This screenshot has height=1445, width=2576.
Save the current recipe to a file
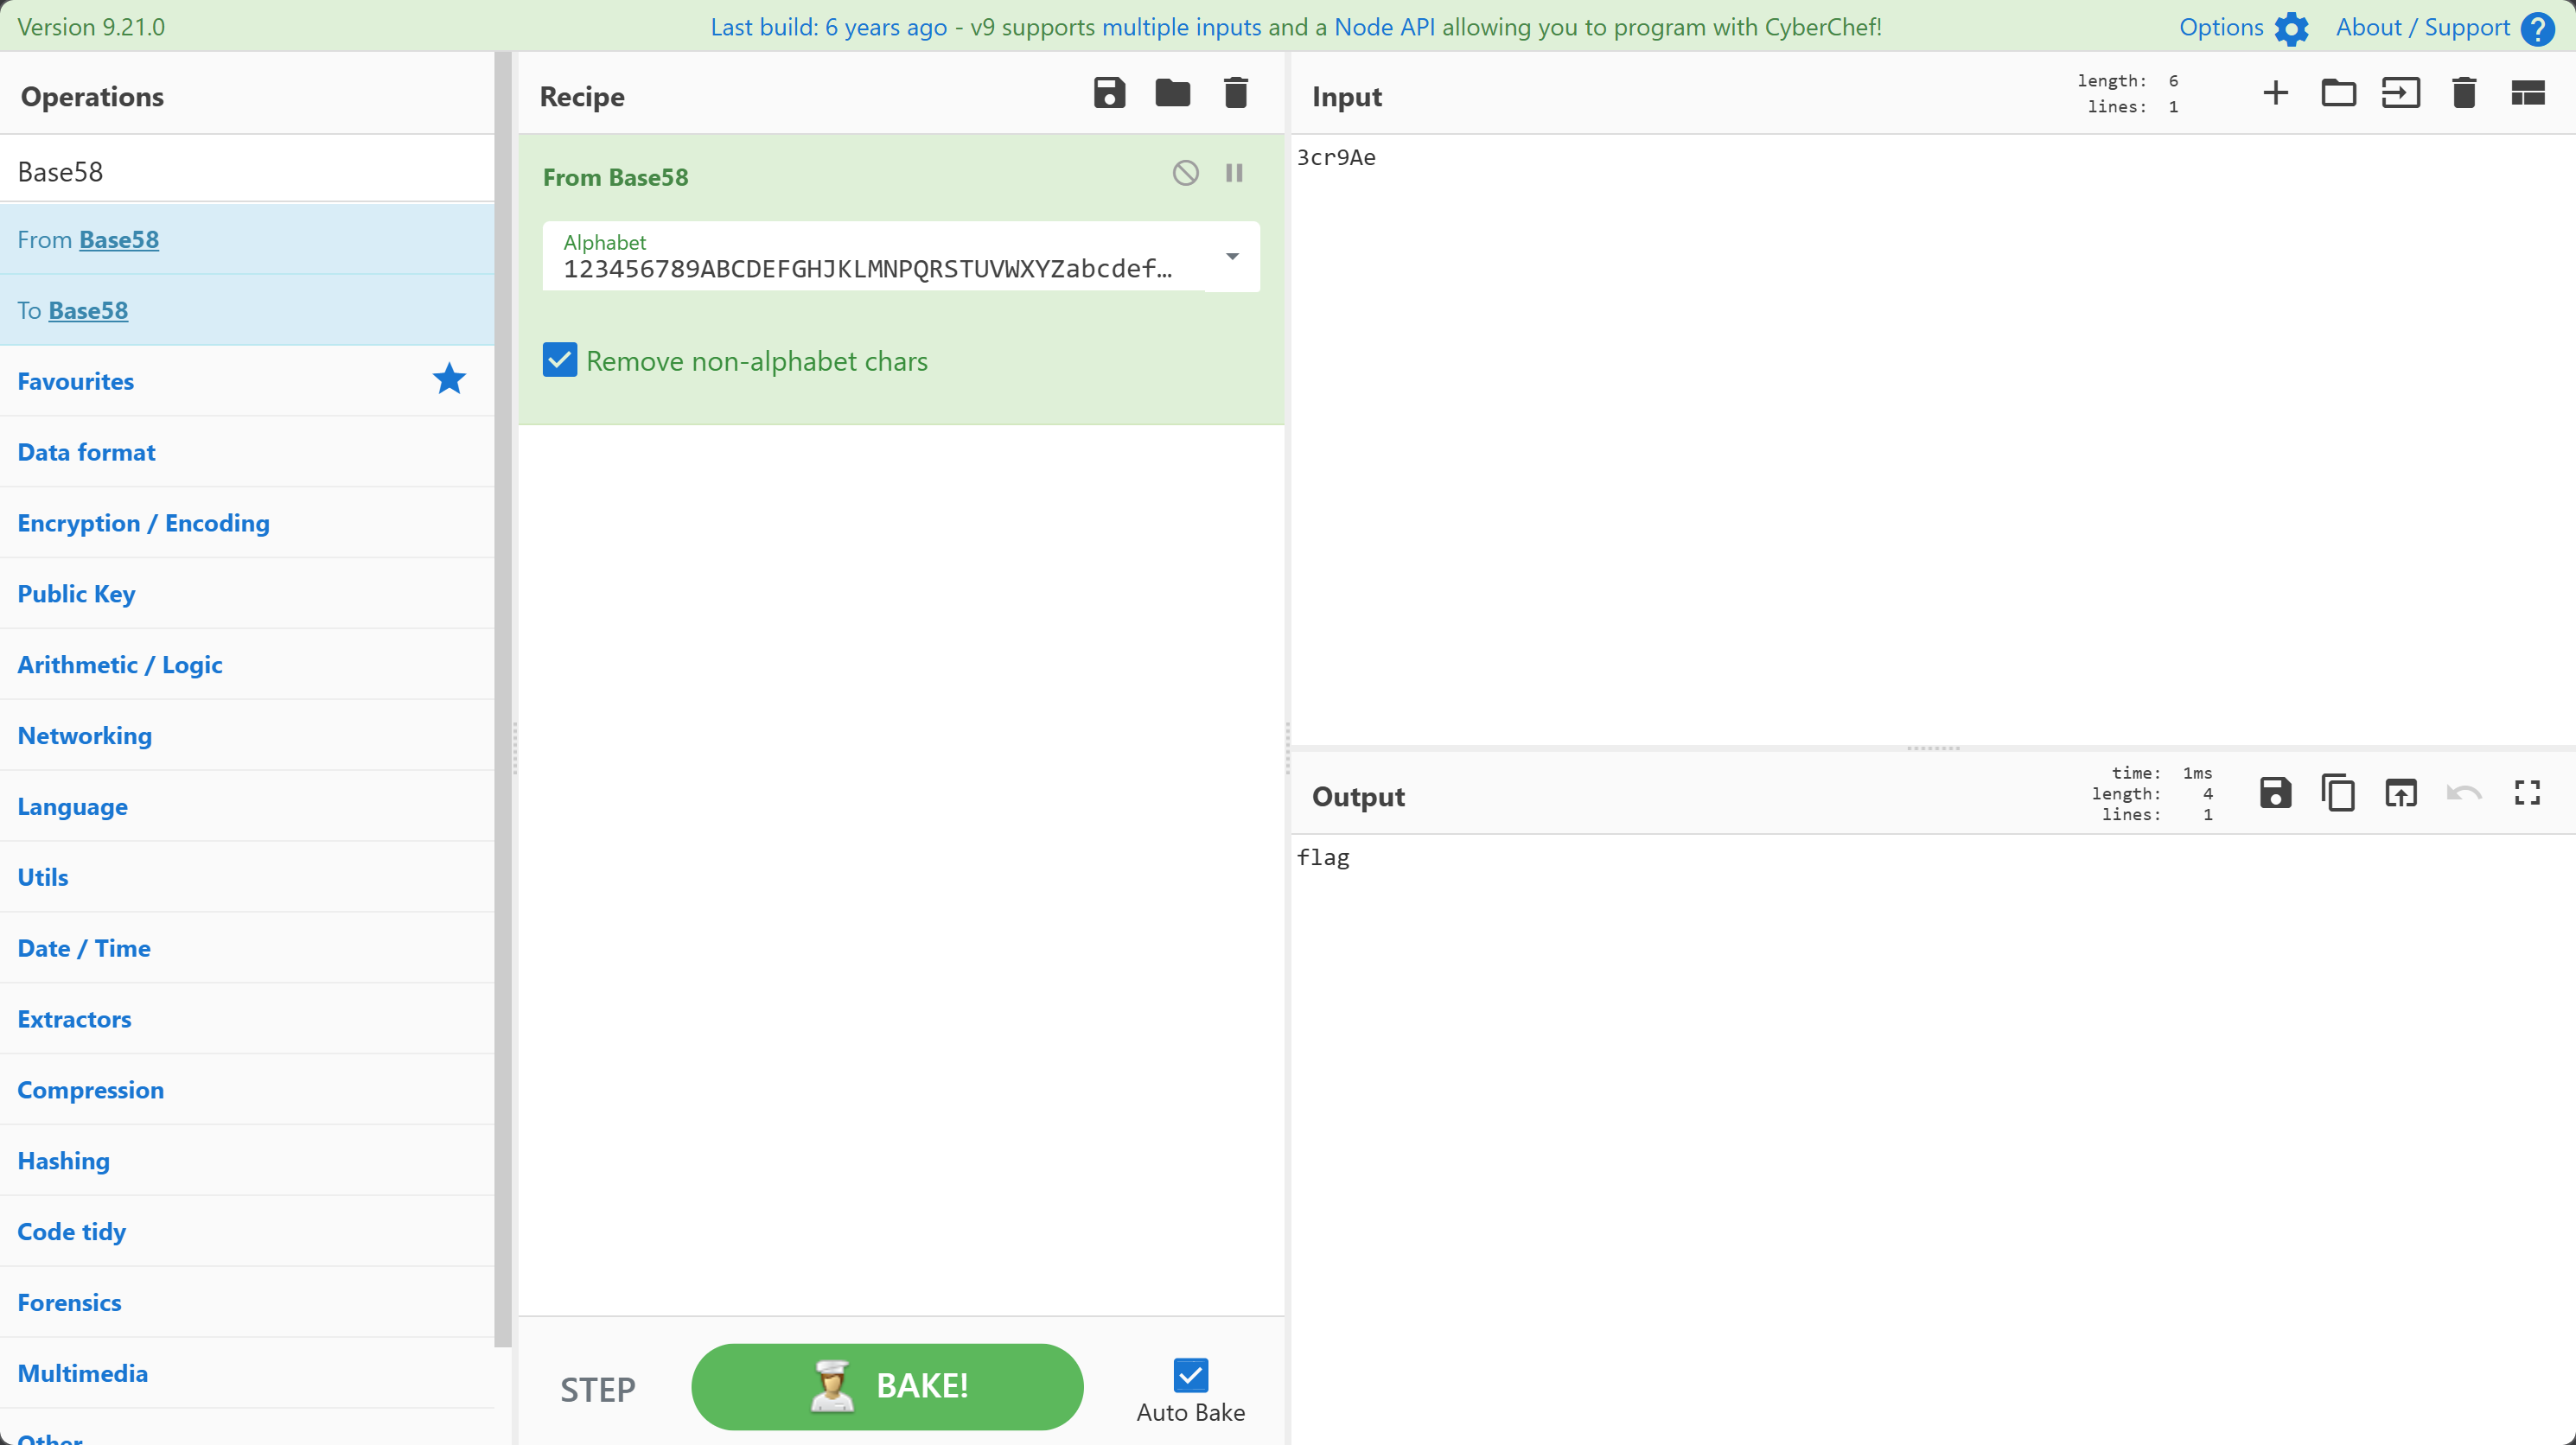1109,92
